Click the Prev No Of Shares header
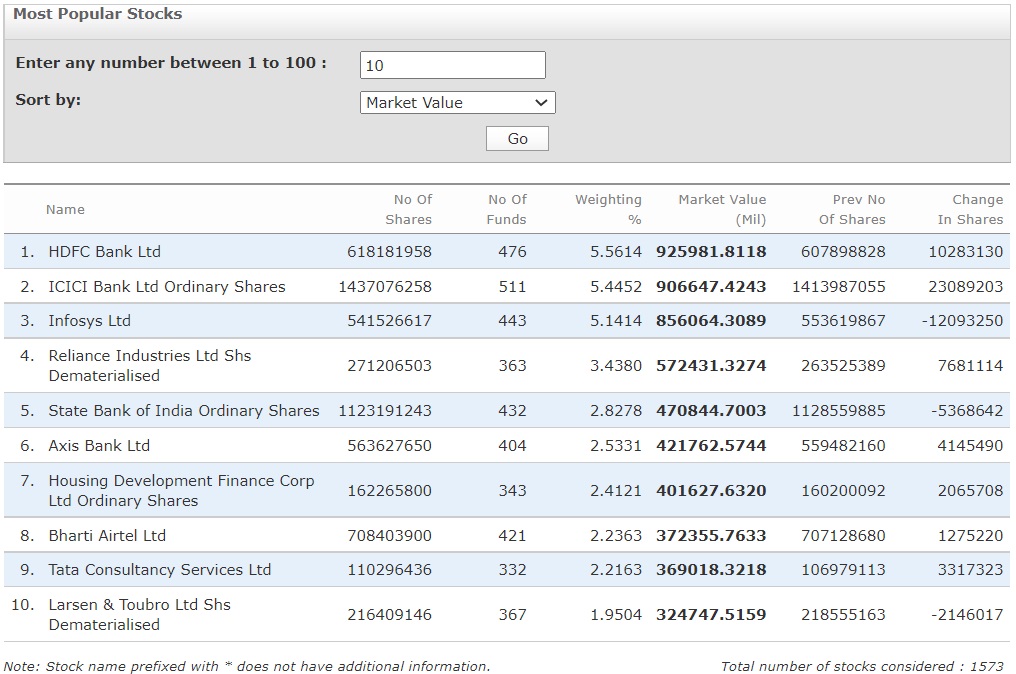This screenshot has height=674, width=1016. (x=852, y=210)
